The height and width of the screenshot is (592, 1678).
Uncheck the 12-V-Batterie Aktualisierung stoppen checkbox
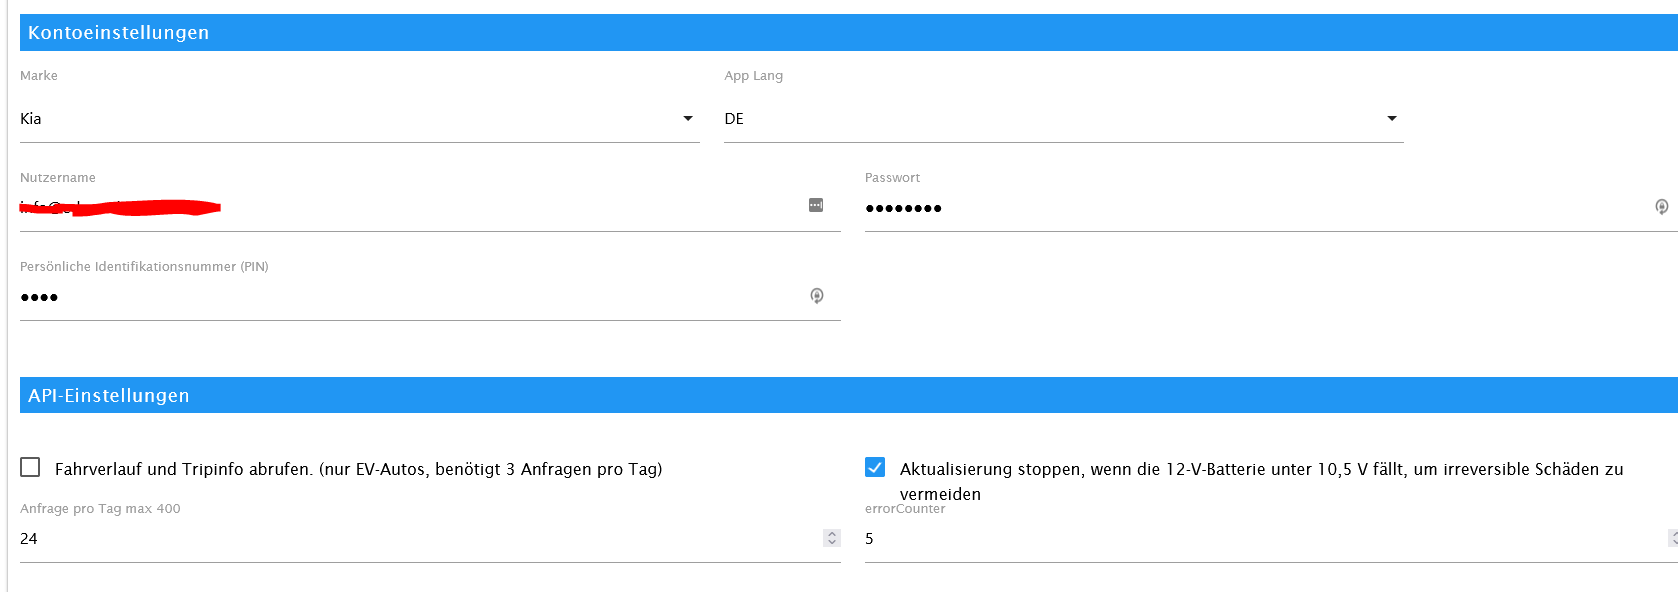[x=875, y=467]
